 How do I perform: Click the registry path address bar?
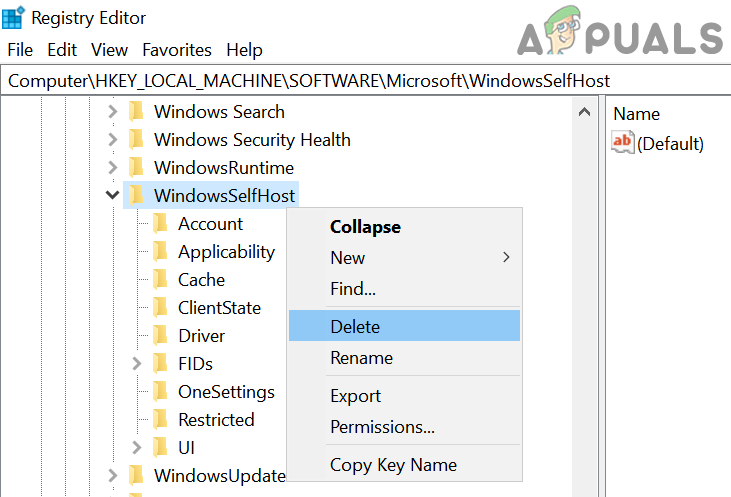(366, 81)
